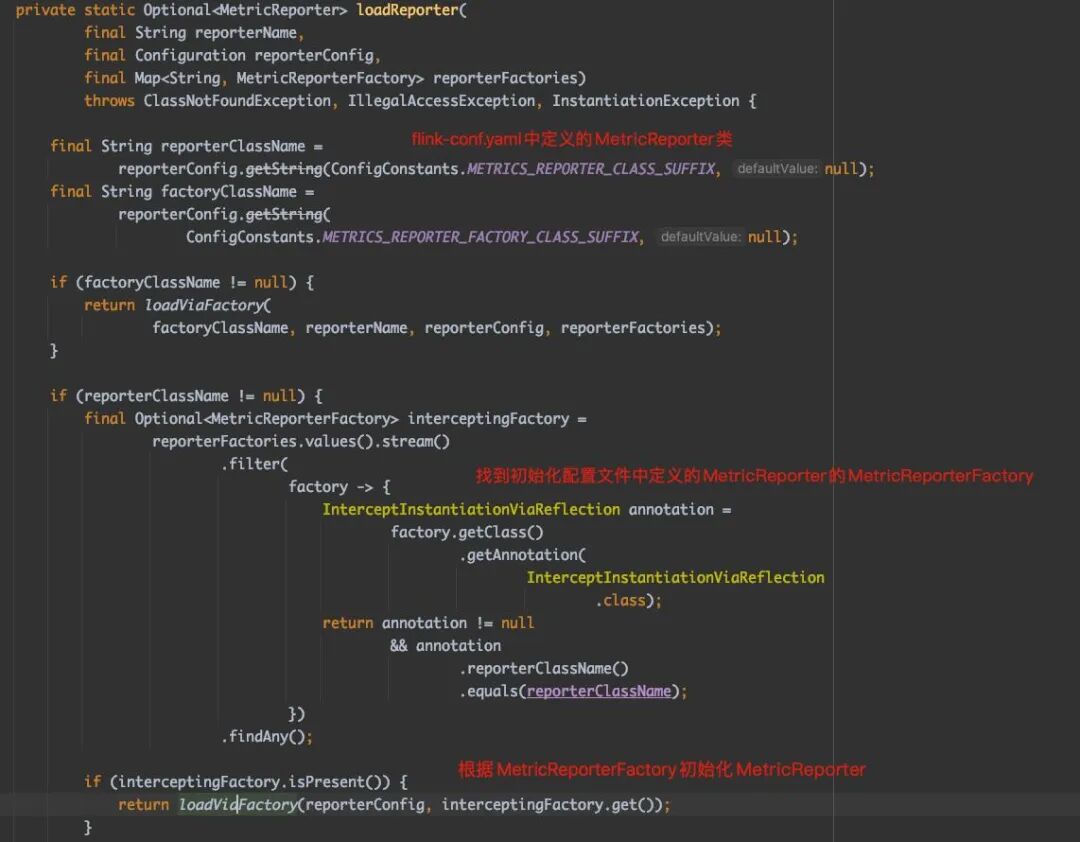Select the private keyword on the first line
The image size is (1080, 842).
(45, 10)
